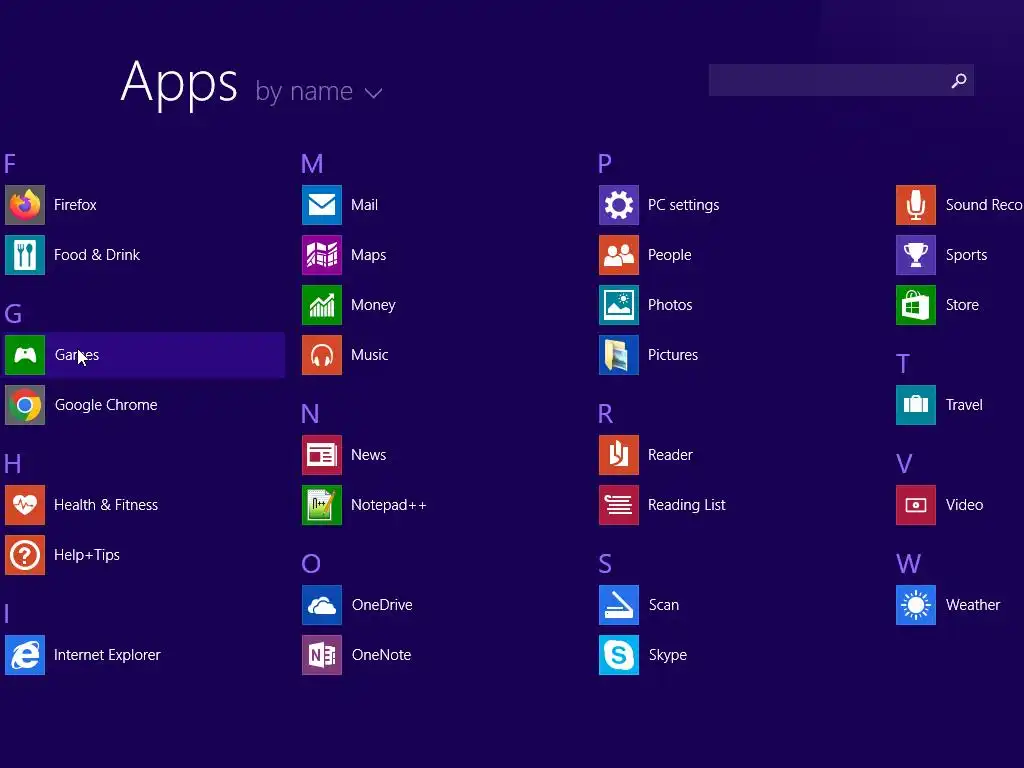The height and width of the screenshot is (768, 1024).
Task: Open the Sports trophy icon
Action: [916, 255]
